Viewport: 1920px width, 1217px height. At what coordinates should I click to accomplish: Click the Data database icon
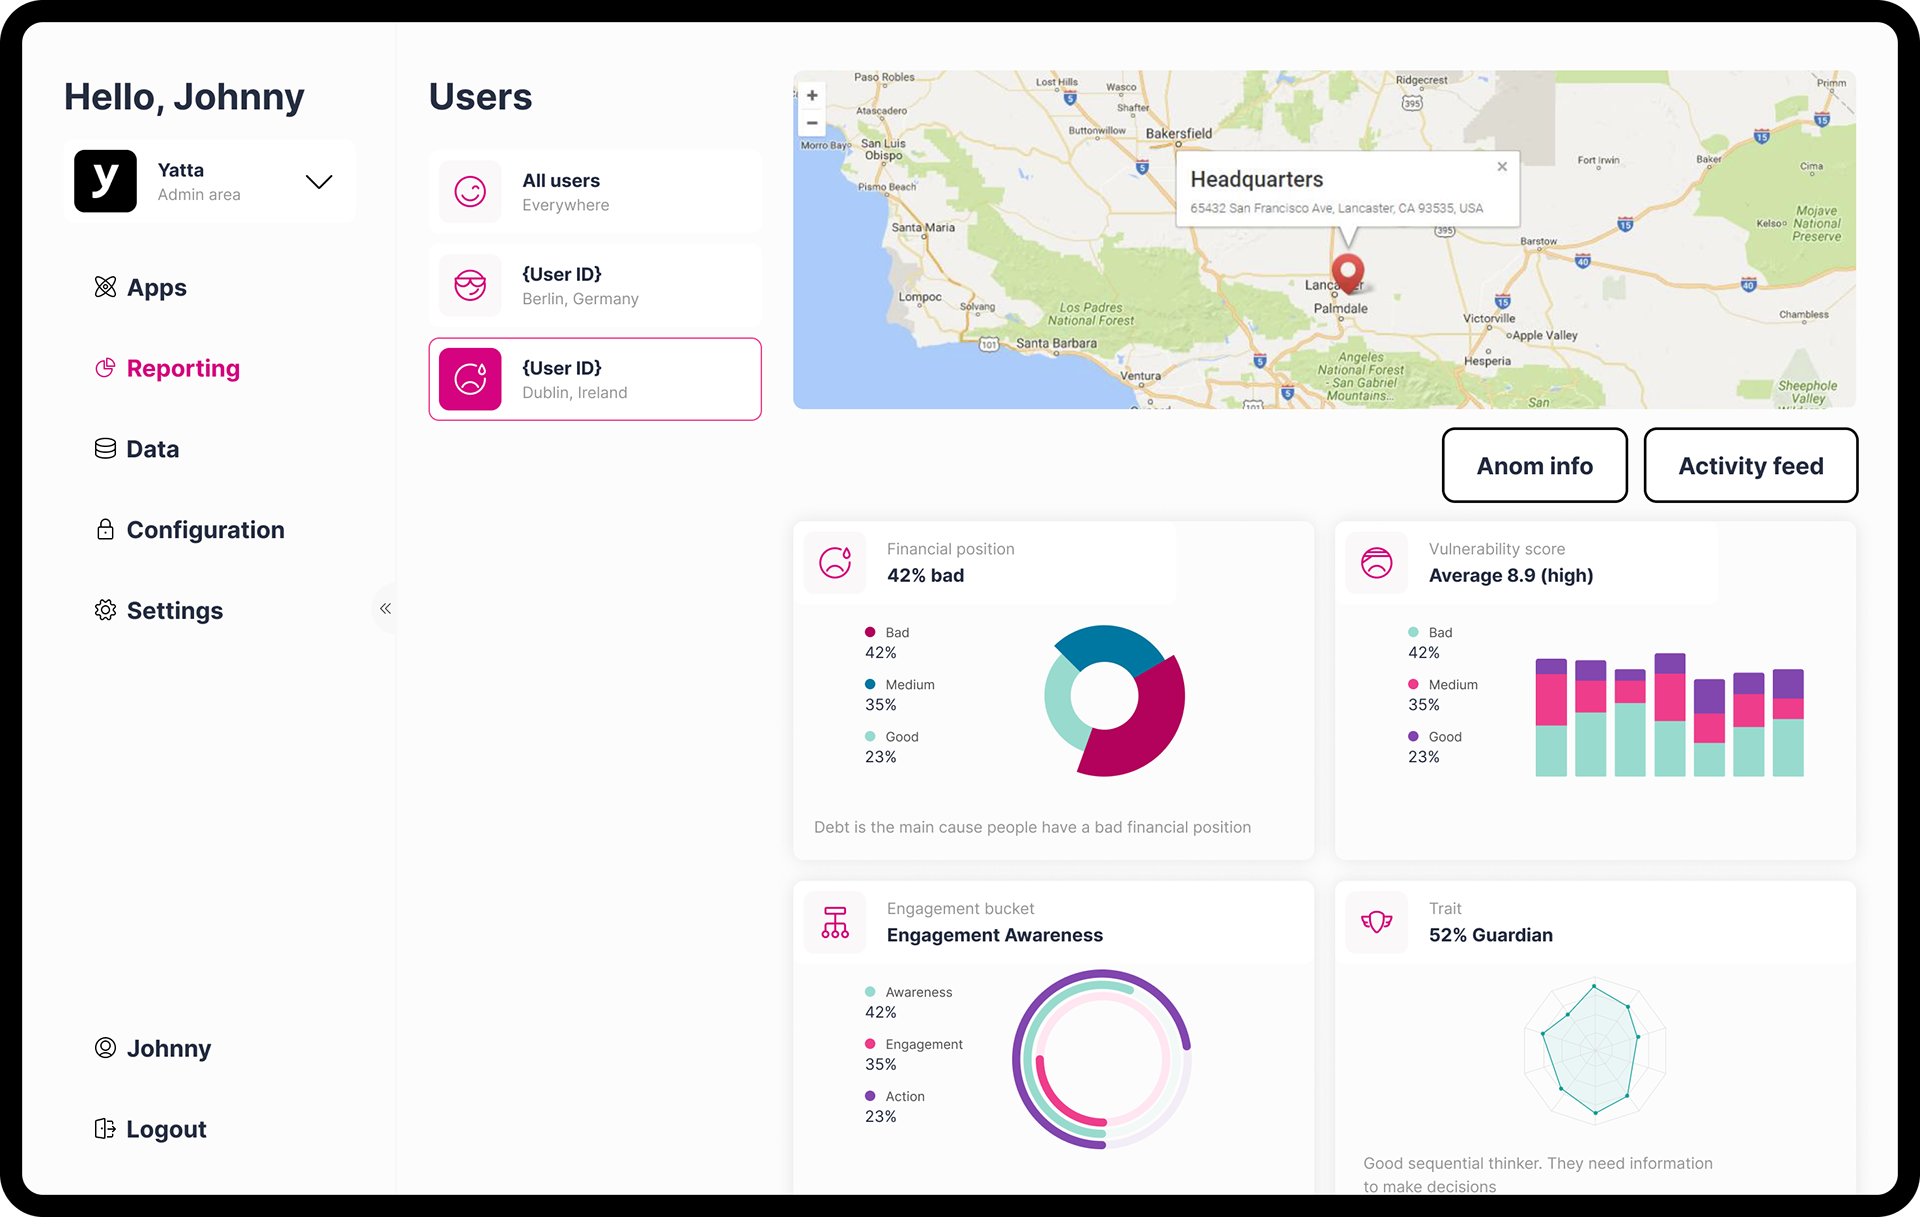[105, 449]
